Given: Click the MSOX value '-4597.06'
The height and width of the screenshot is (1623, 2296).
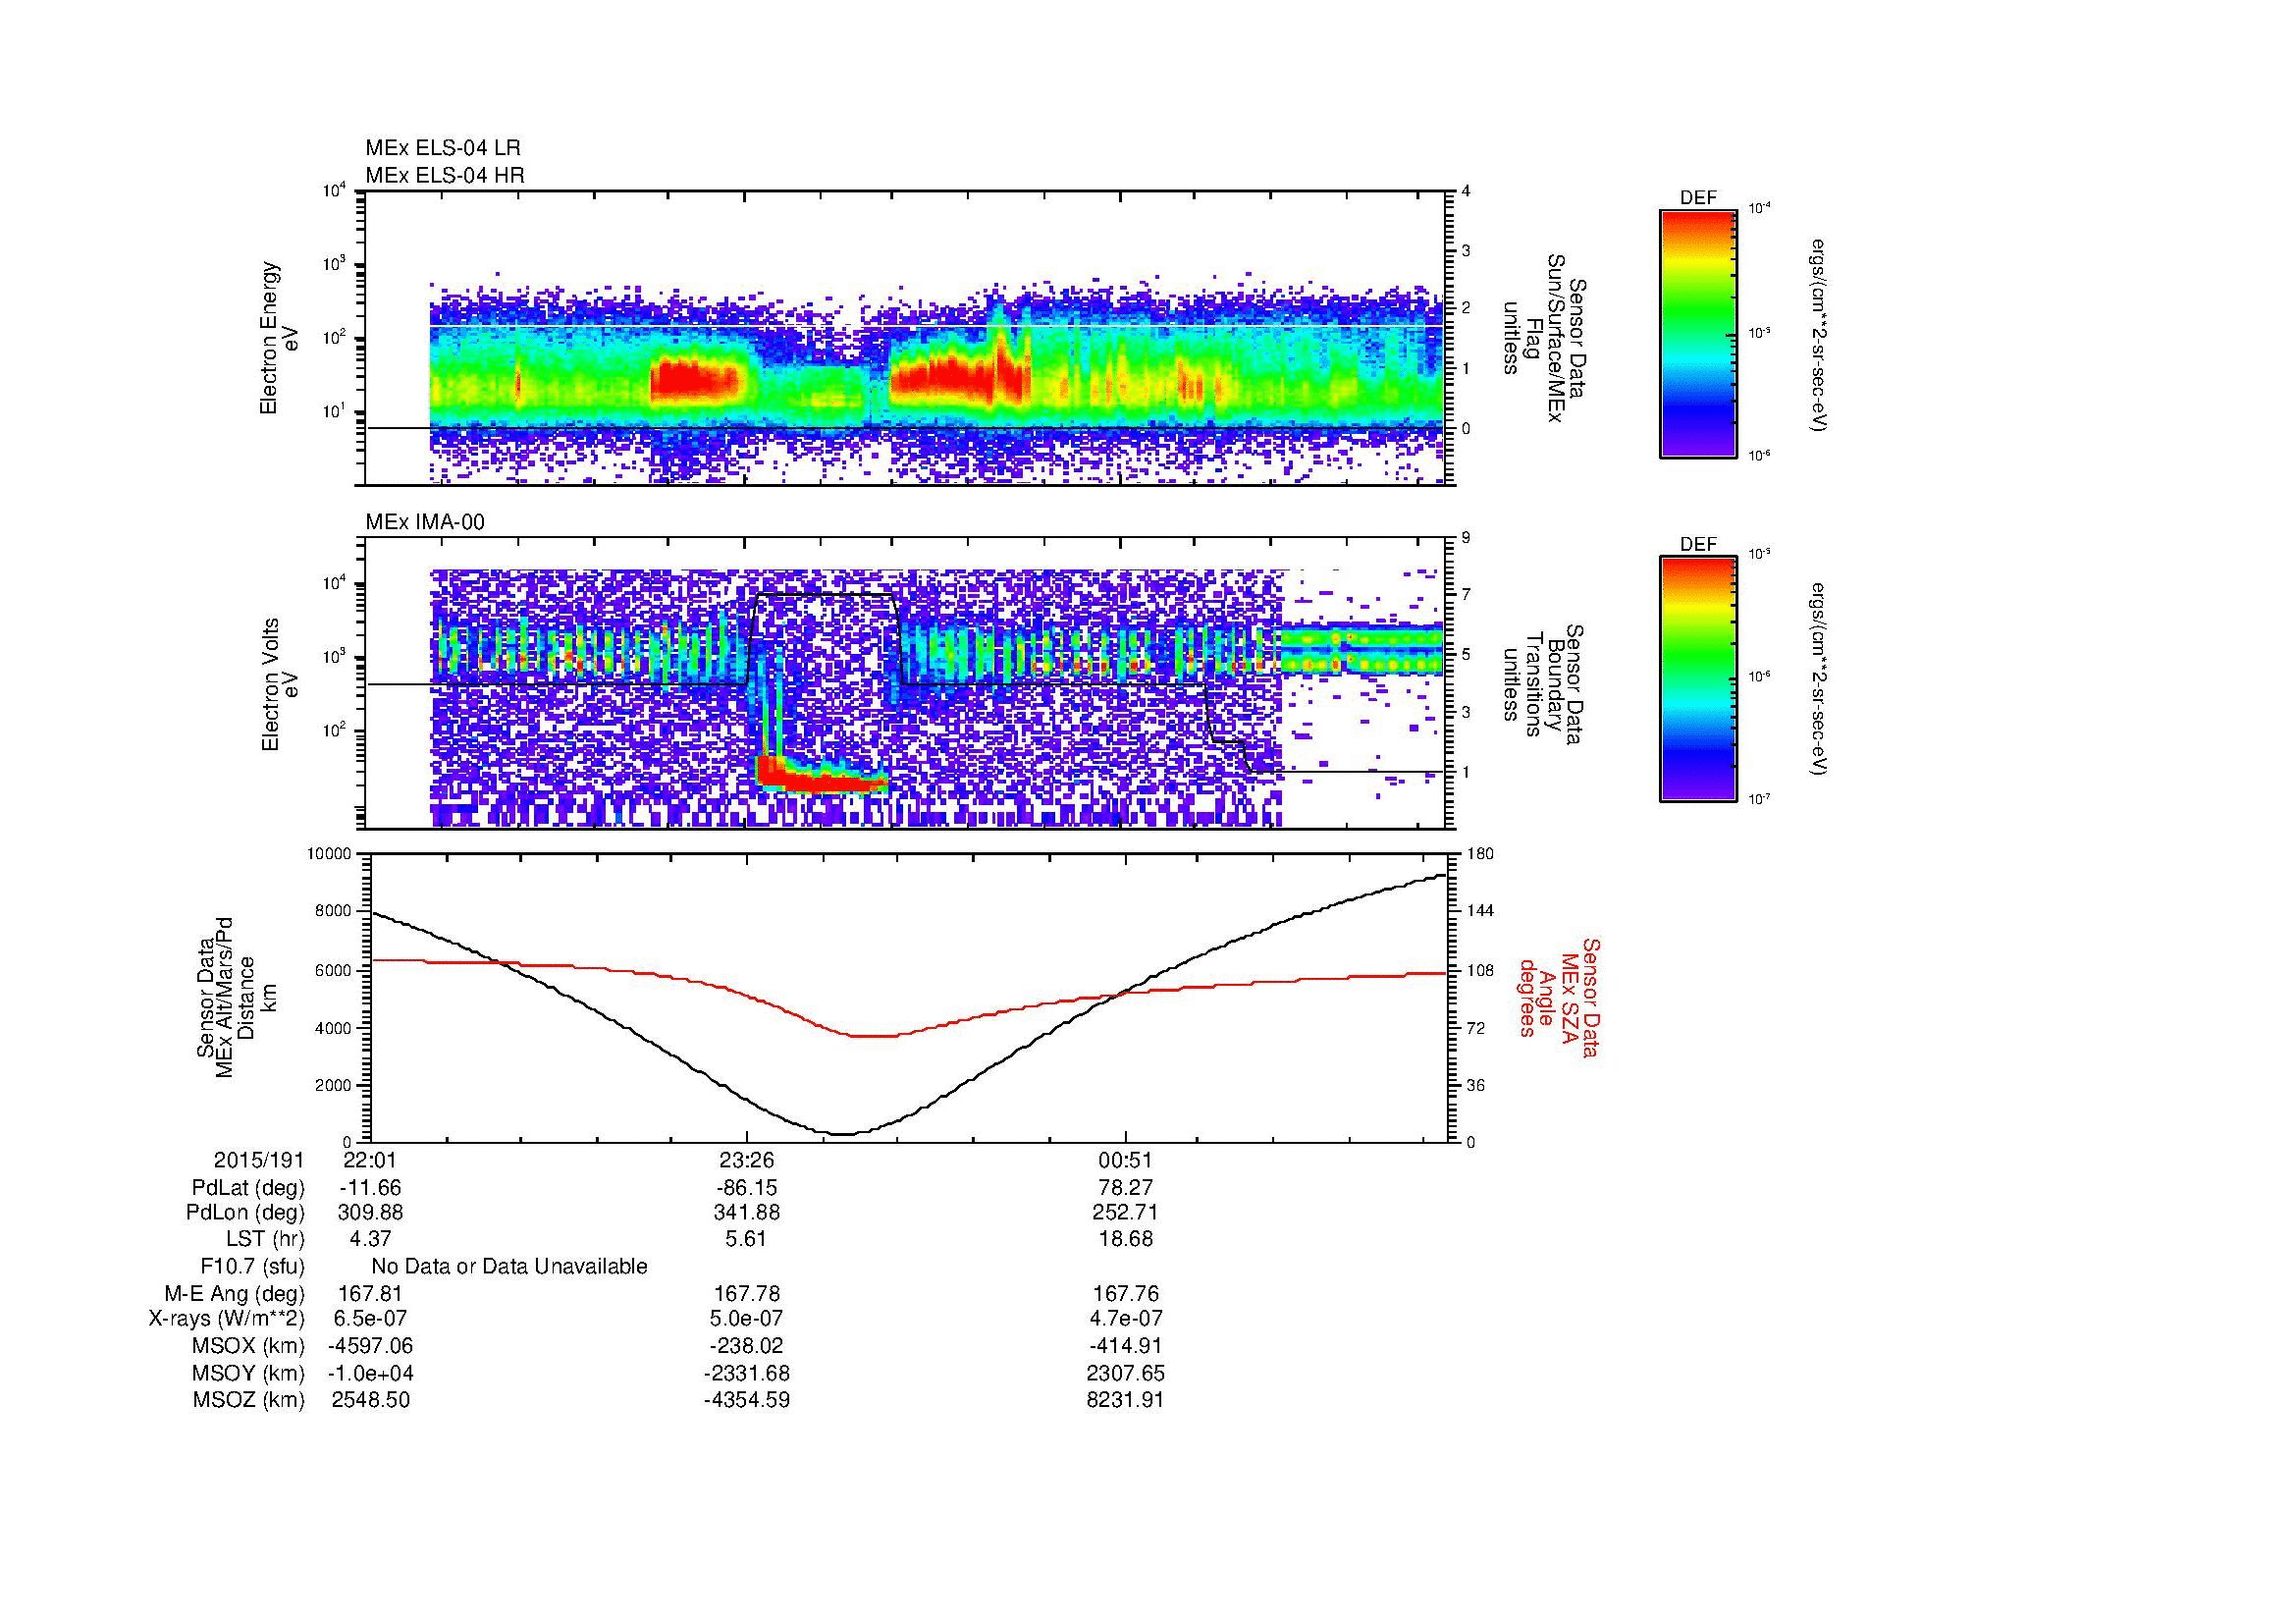Looking at the screenshot, I should coord(370,1346).
